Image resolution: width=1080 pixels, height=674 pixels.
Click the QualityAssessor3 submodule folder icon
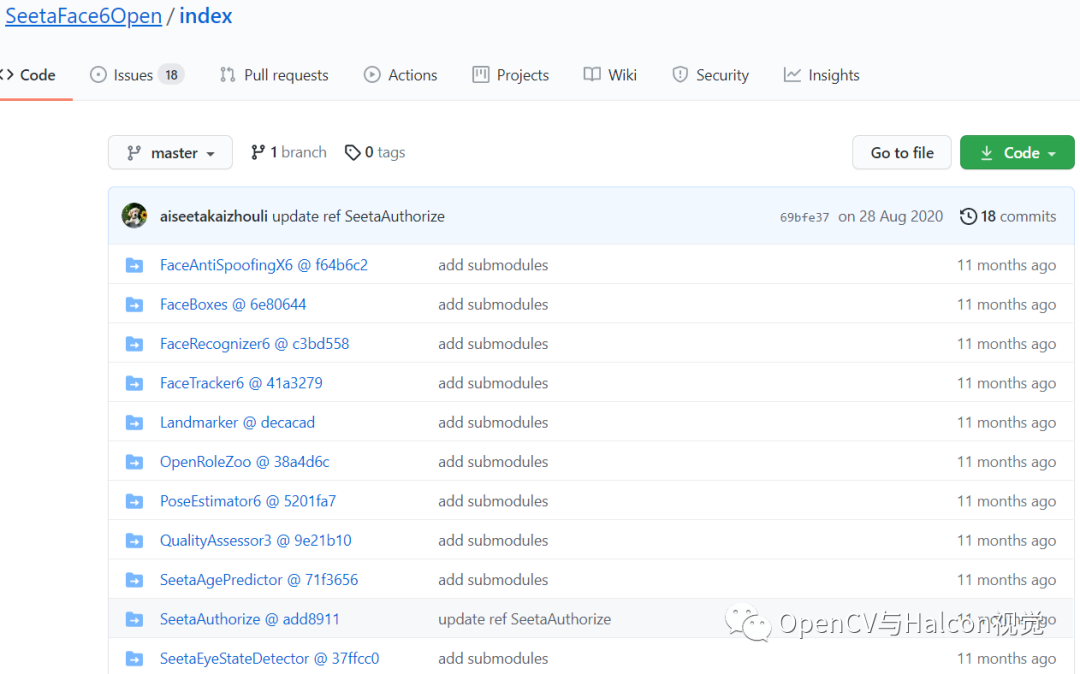click(x=134, y=540)
